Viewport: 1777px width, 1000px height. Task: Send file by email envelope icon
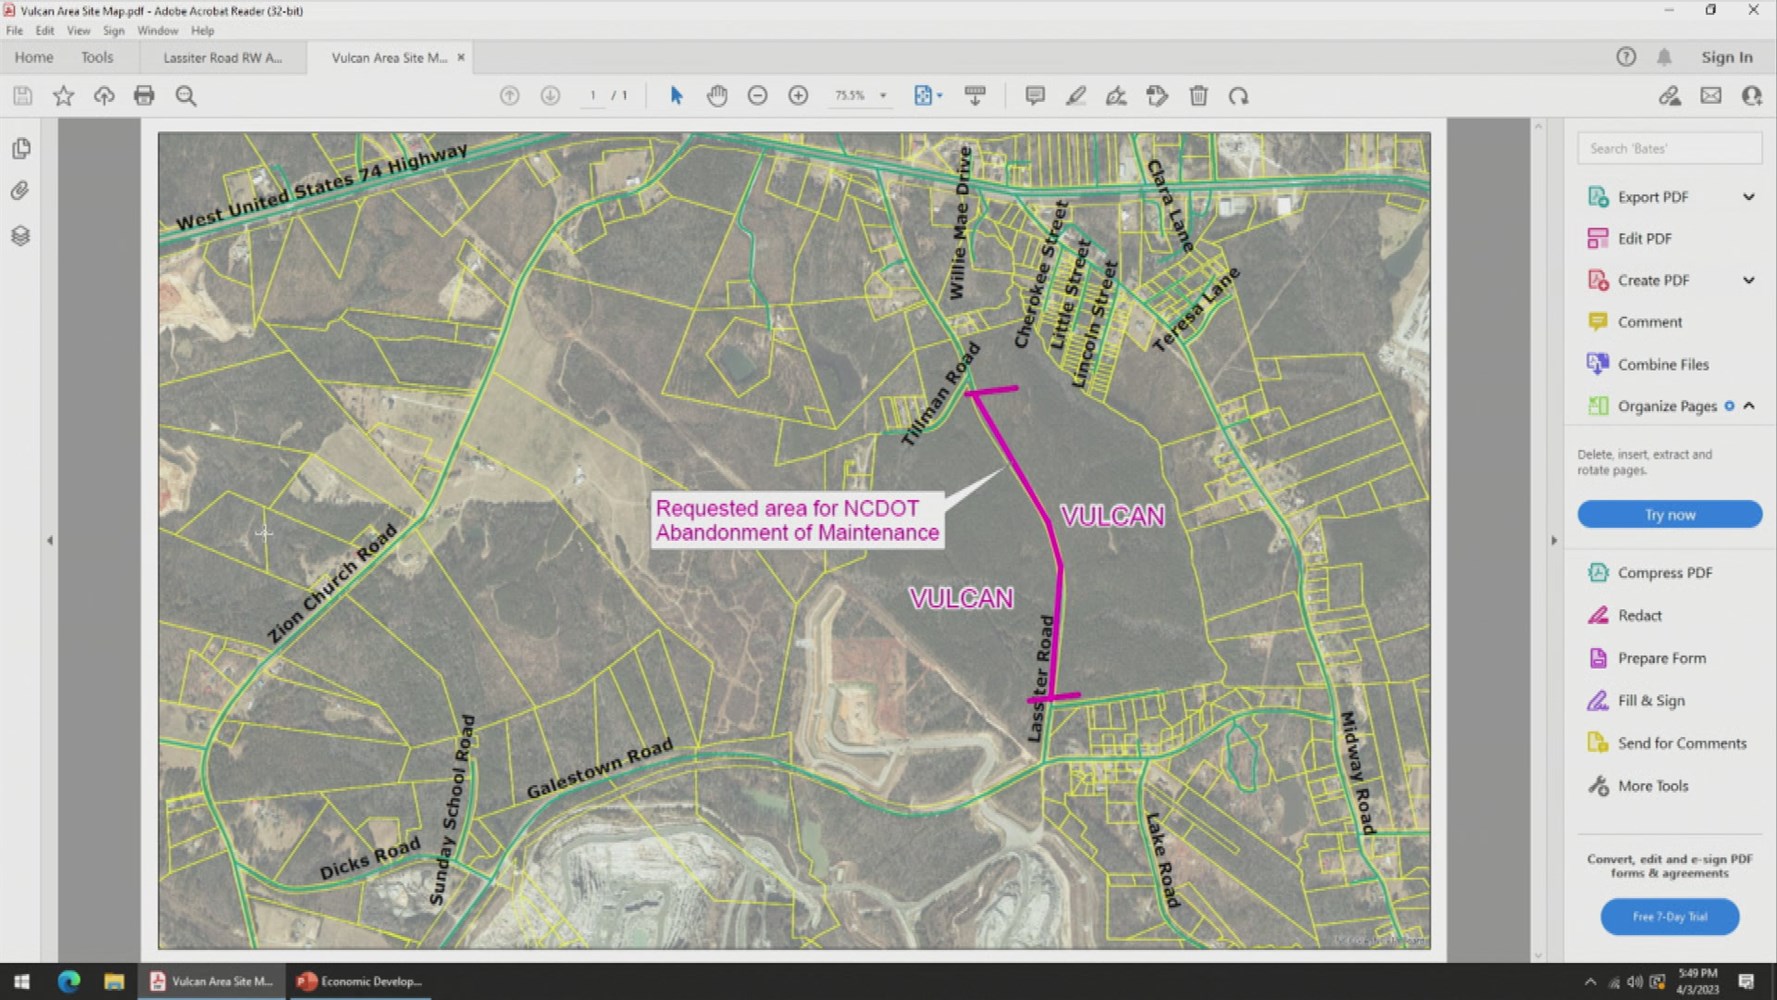pyautogui.click(x=1711, y=96)
